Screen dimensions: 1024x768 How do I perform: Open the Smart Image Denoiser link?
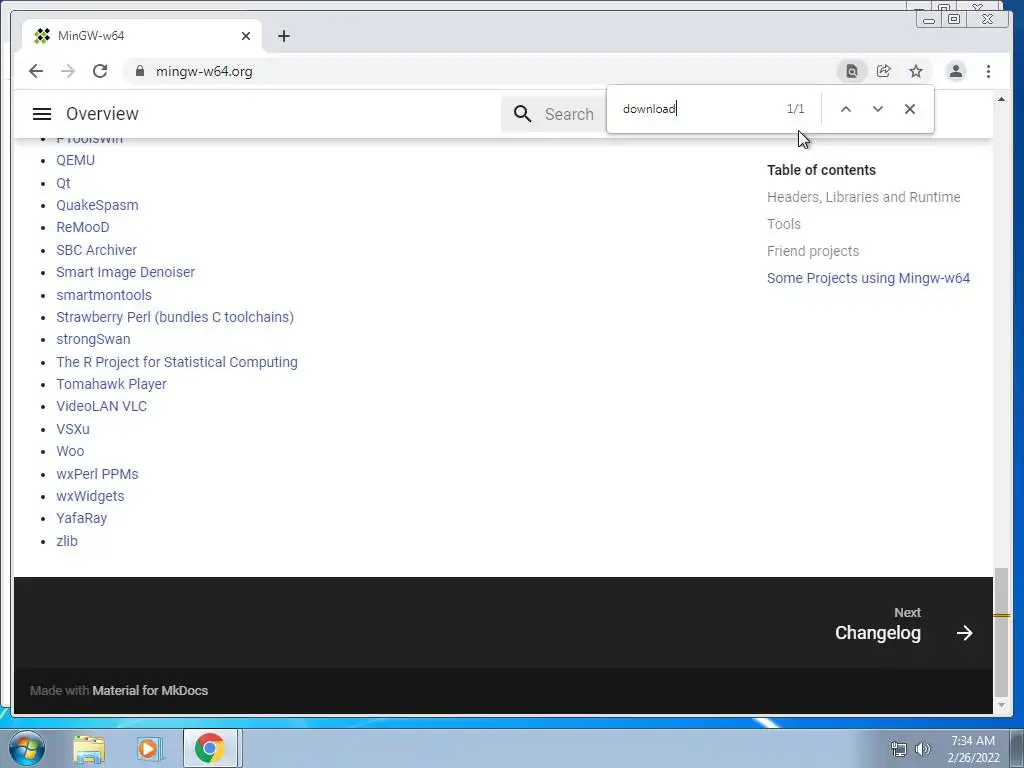pos(125,272)
